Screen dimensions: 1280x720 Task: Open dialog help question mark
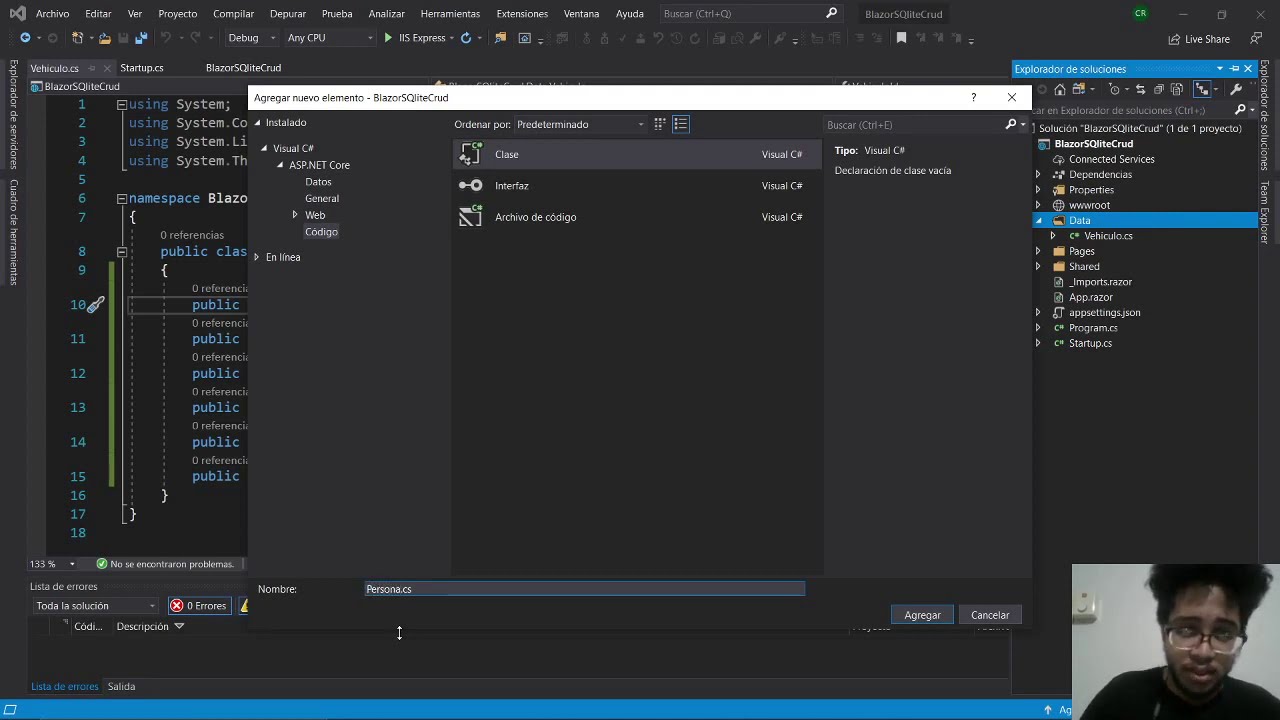click(973, 97)
